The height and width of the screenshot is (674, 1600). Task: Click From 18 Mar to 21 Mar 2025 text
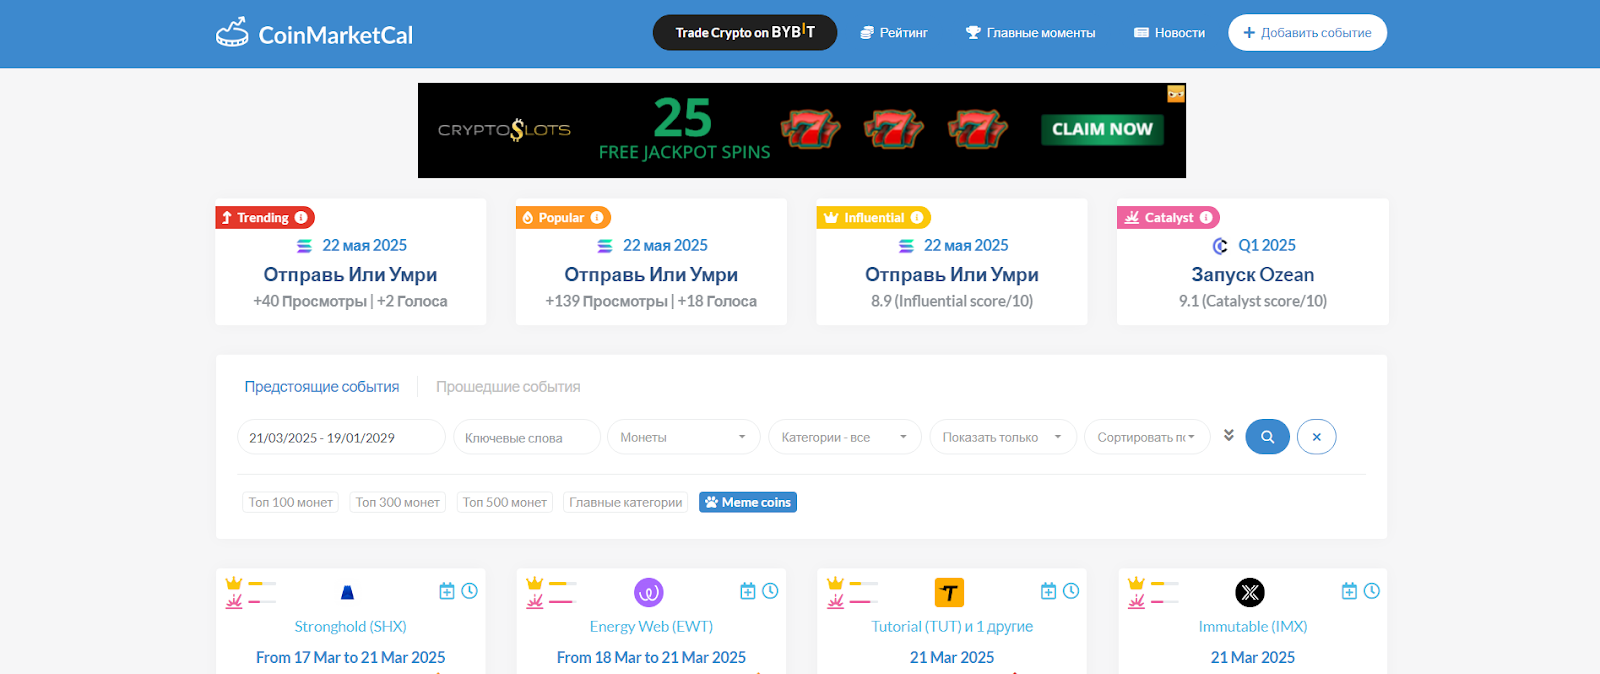(x=651, y=658)
